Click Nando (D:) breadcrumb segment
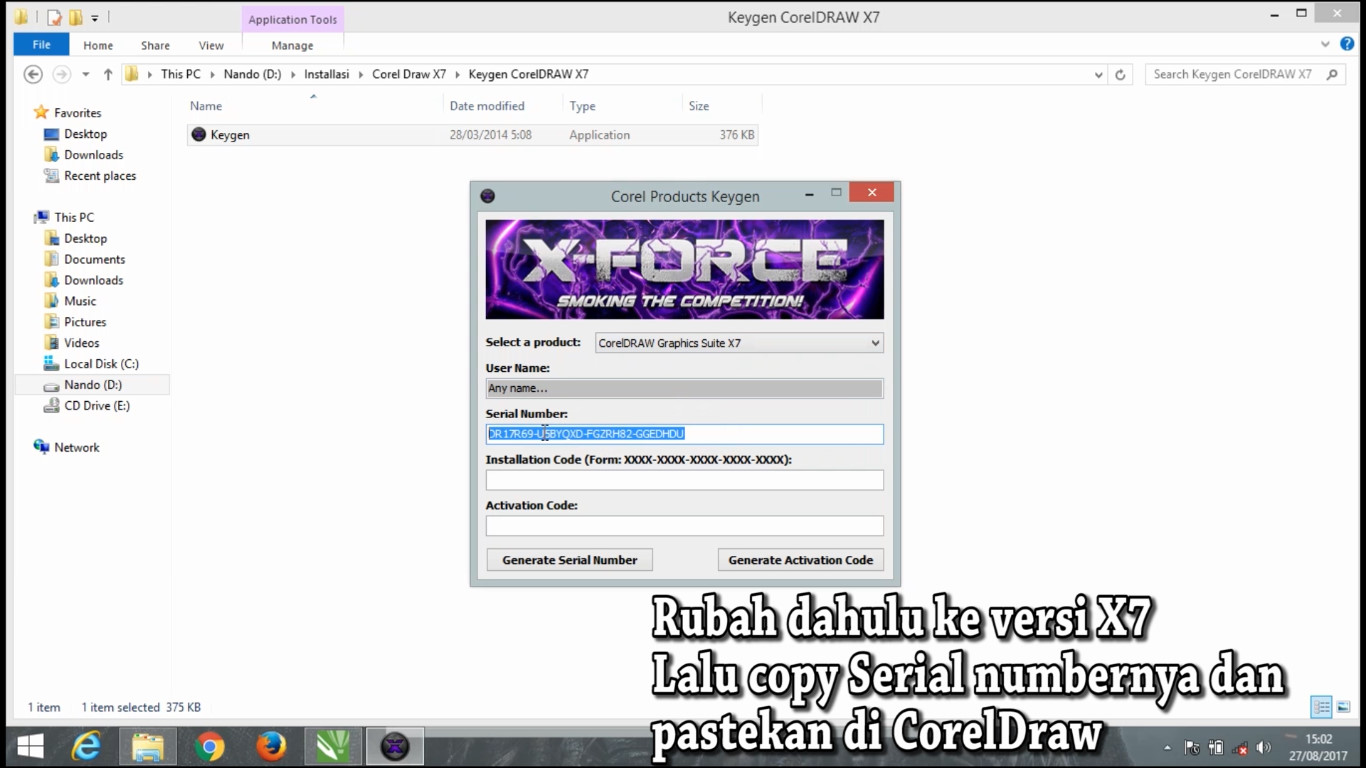This screenshot has height=768, width=1366. click(252, 74)
